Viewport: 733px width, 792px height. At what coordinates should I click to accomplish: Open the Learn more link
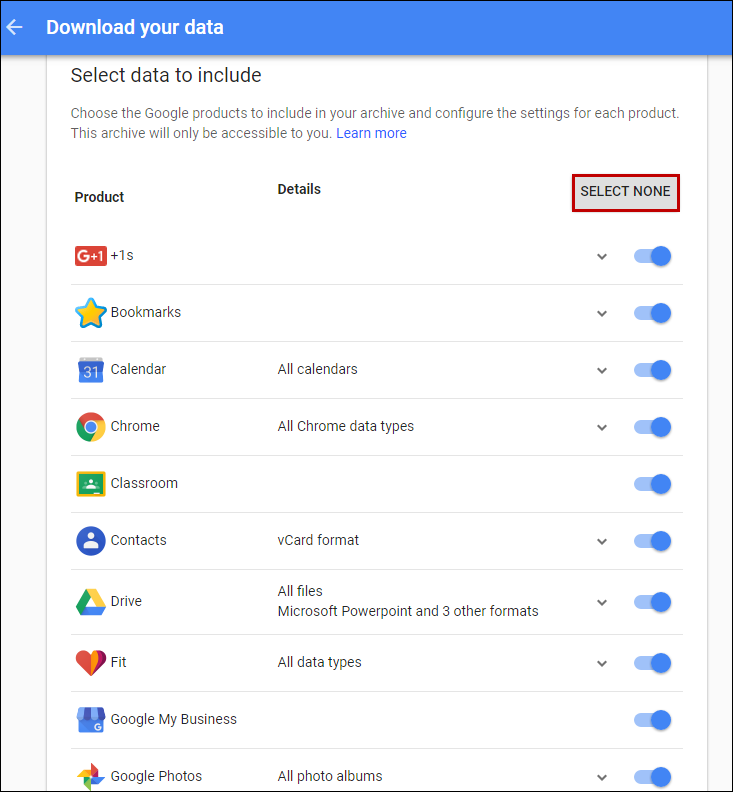371,133
